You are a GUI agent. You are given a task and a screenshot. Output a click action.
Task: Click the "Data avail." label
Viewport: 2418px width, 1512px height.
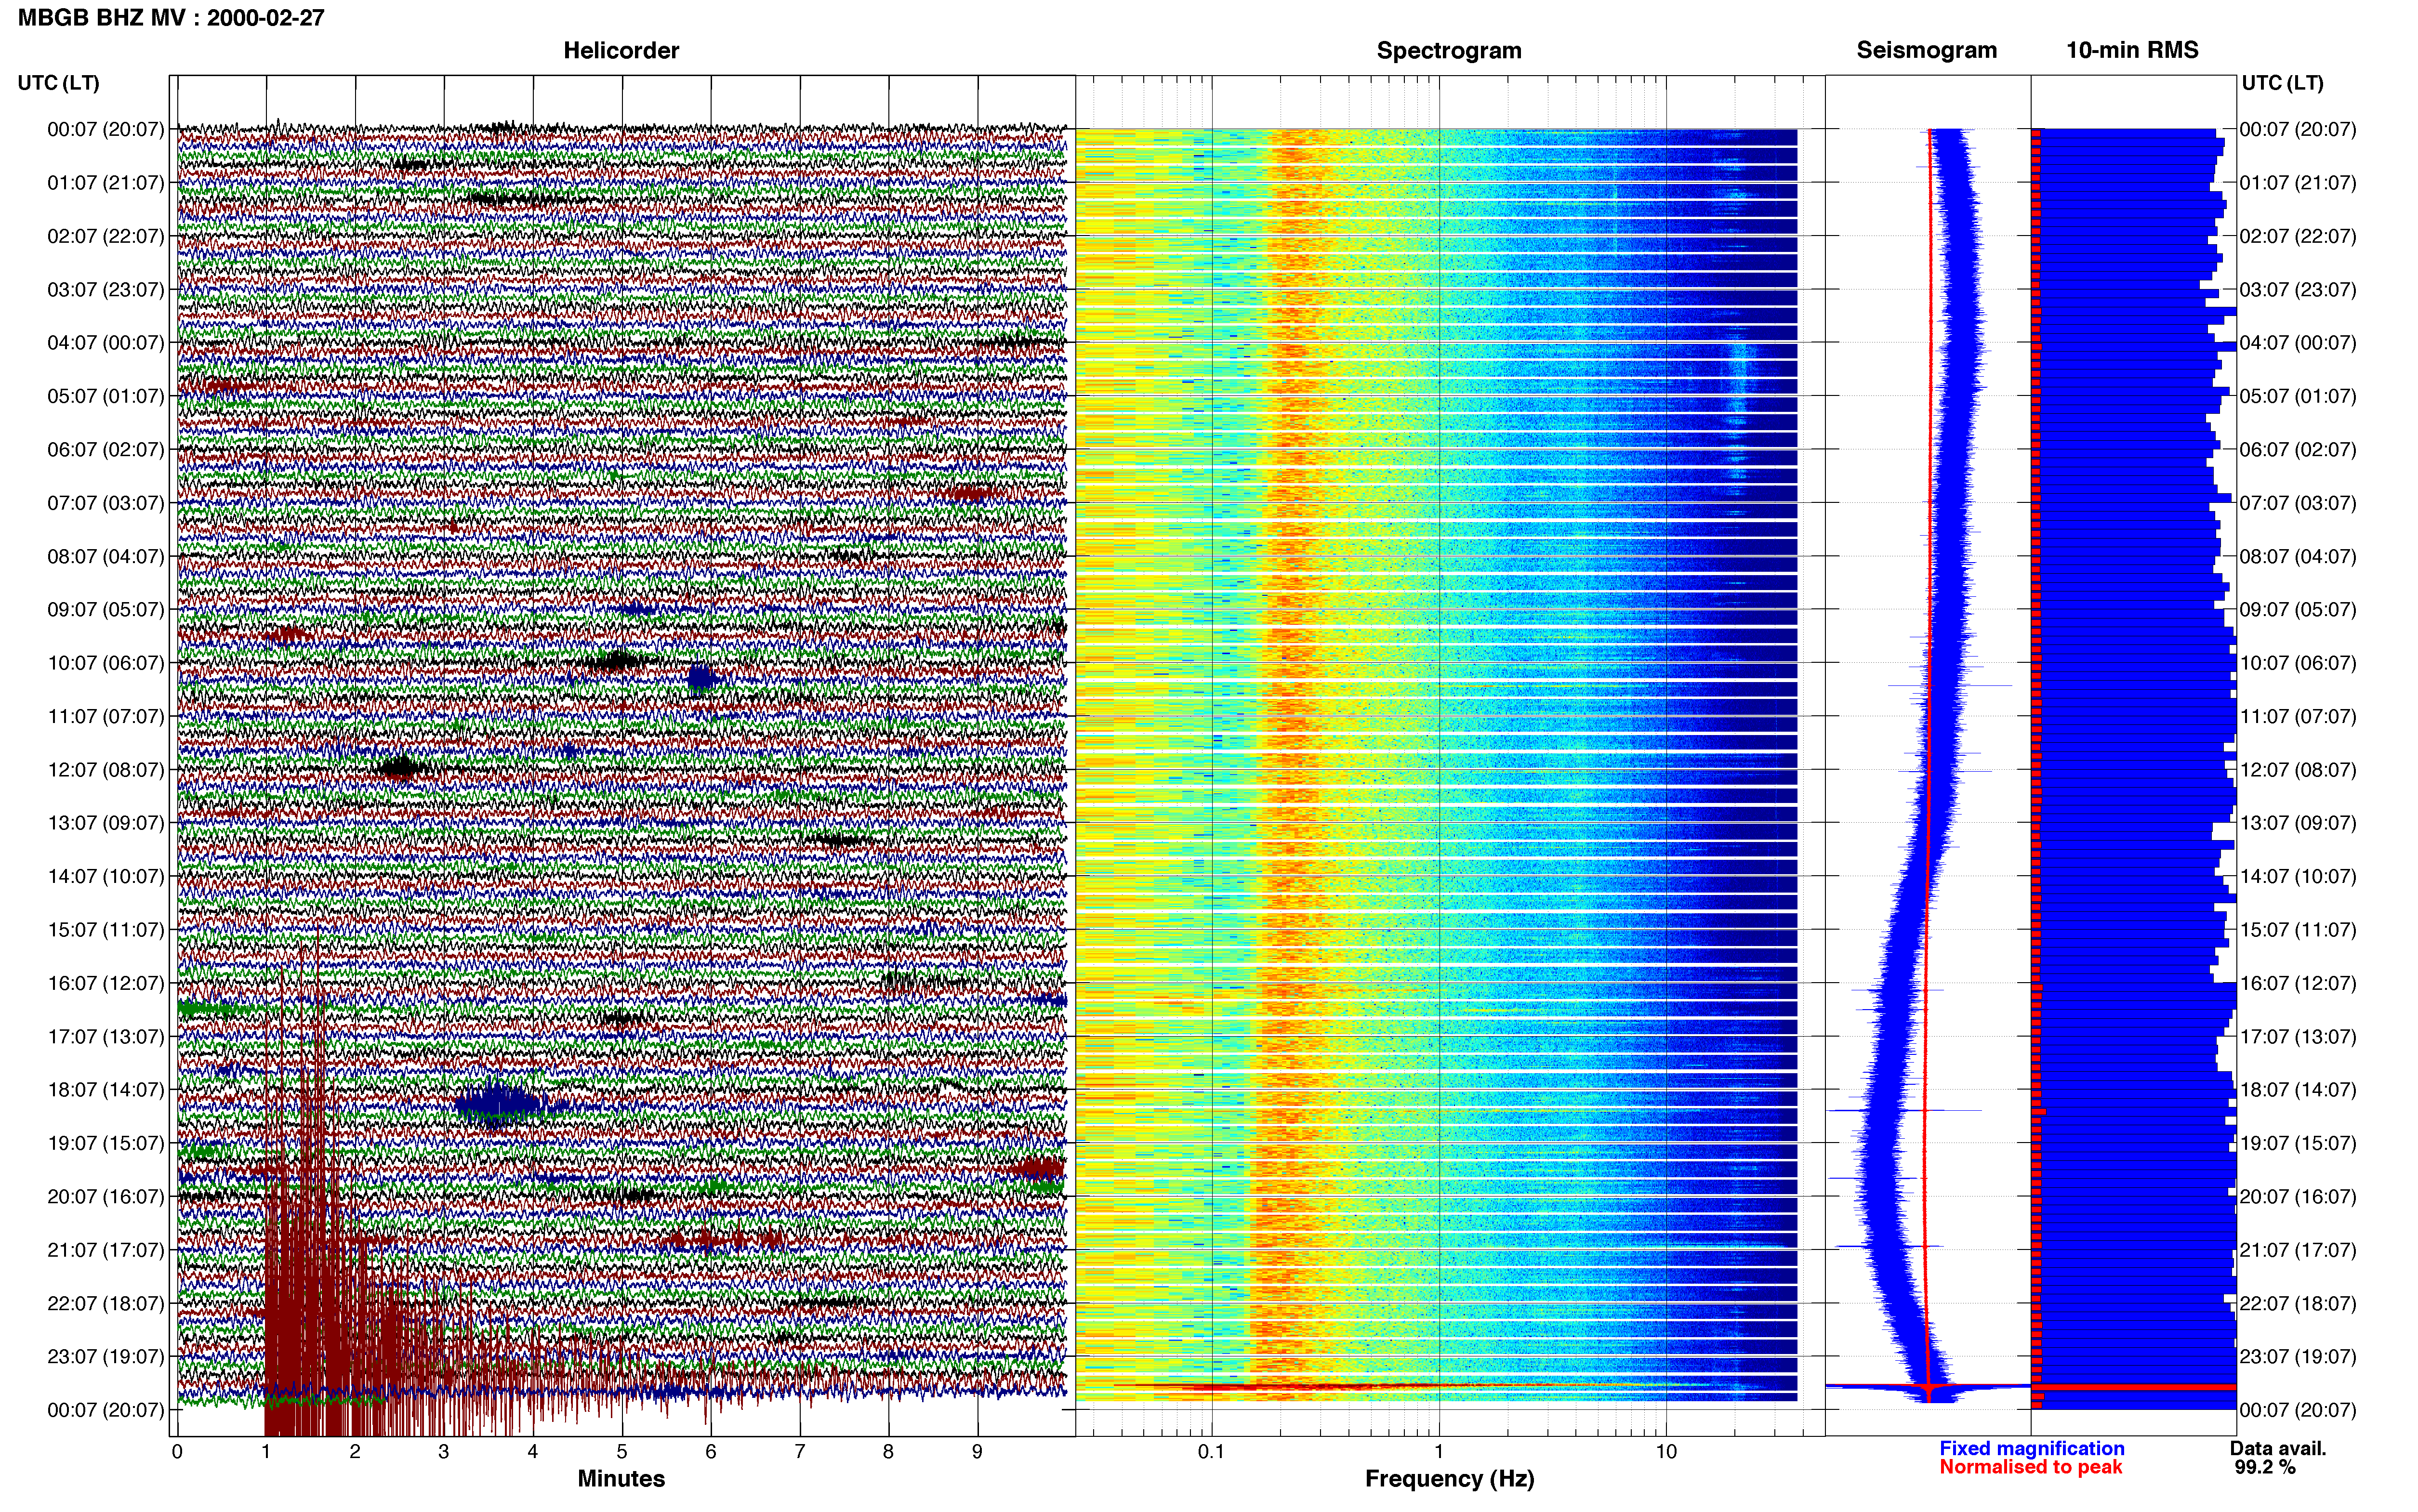[2278, 1448]
